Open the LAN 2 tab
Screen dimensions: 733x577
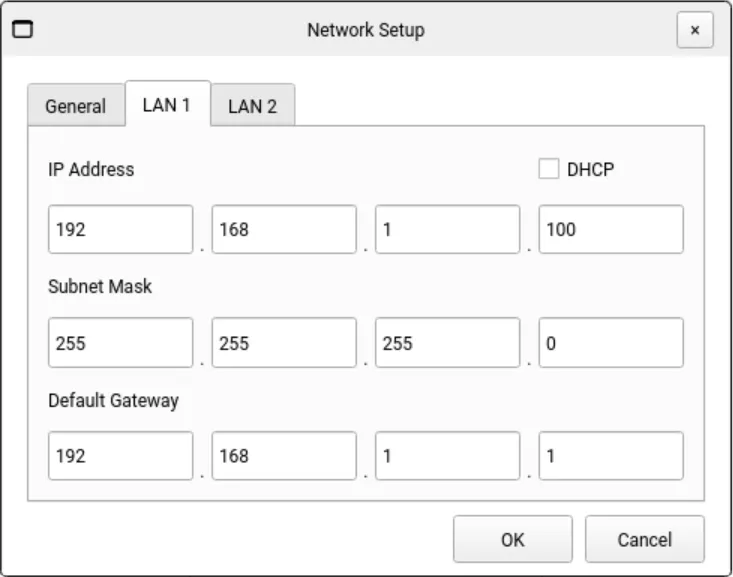252,106
